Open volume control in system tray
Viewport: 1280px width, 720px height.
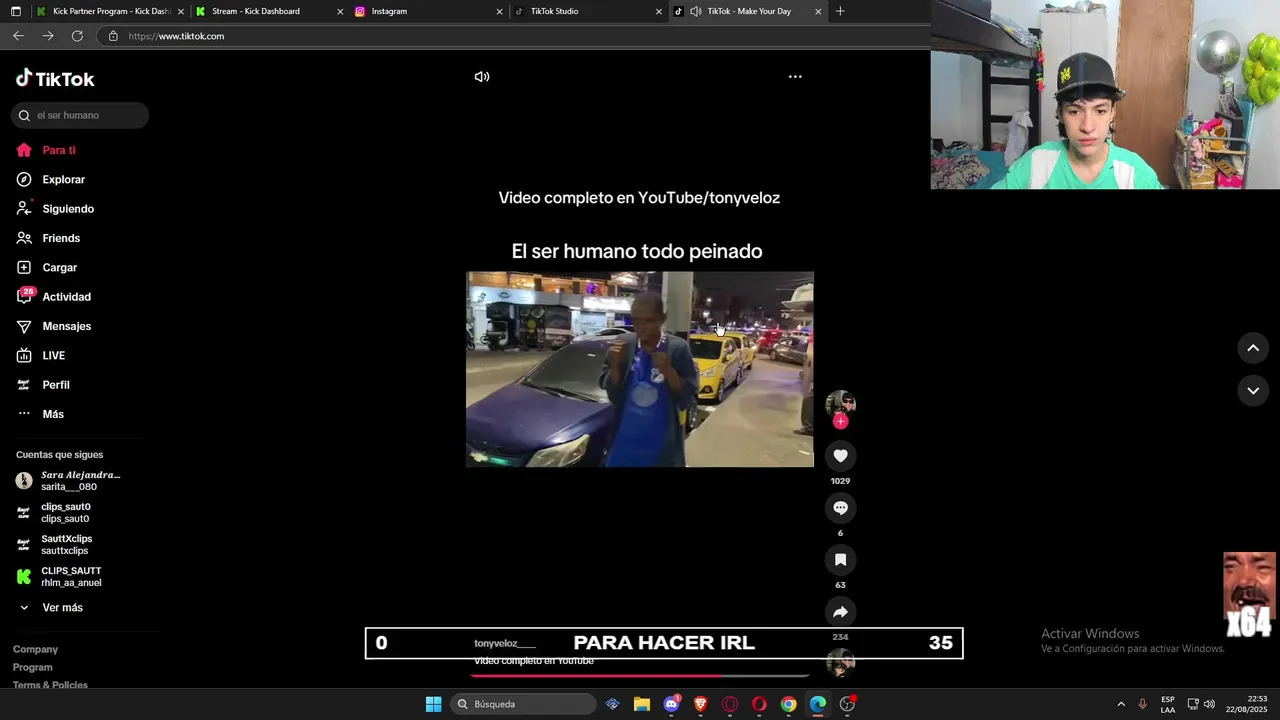(1209, 704)
